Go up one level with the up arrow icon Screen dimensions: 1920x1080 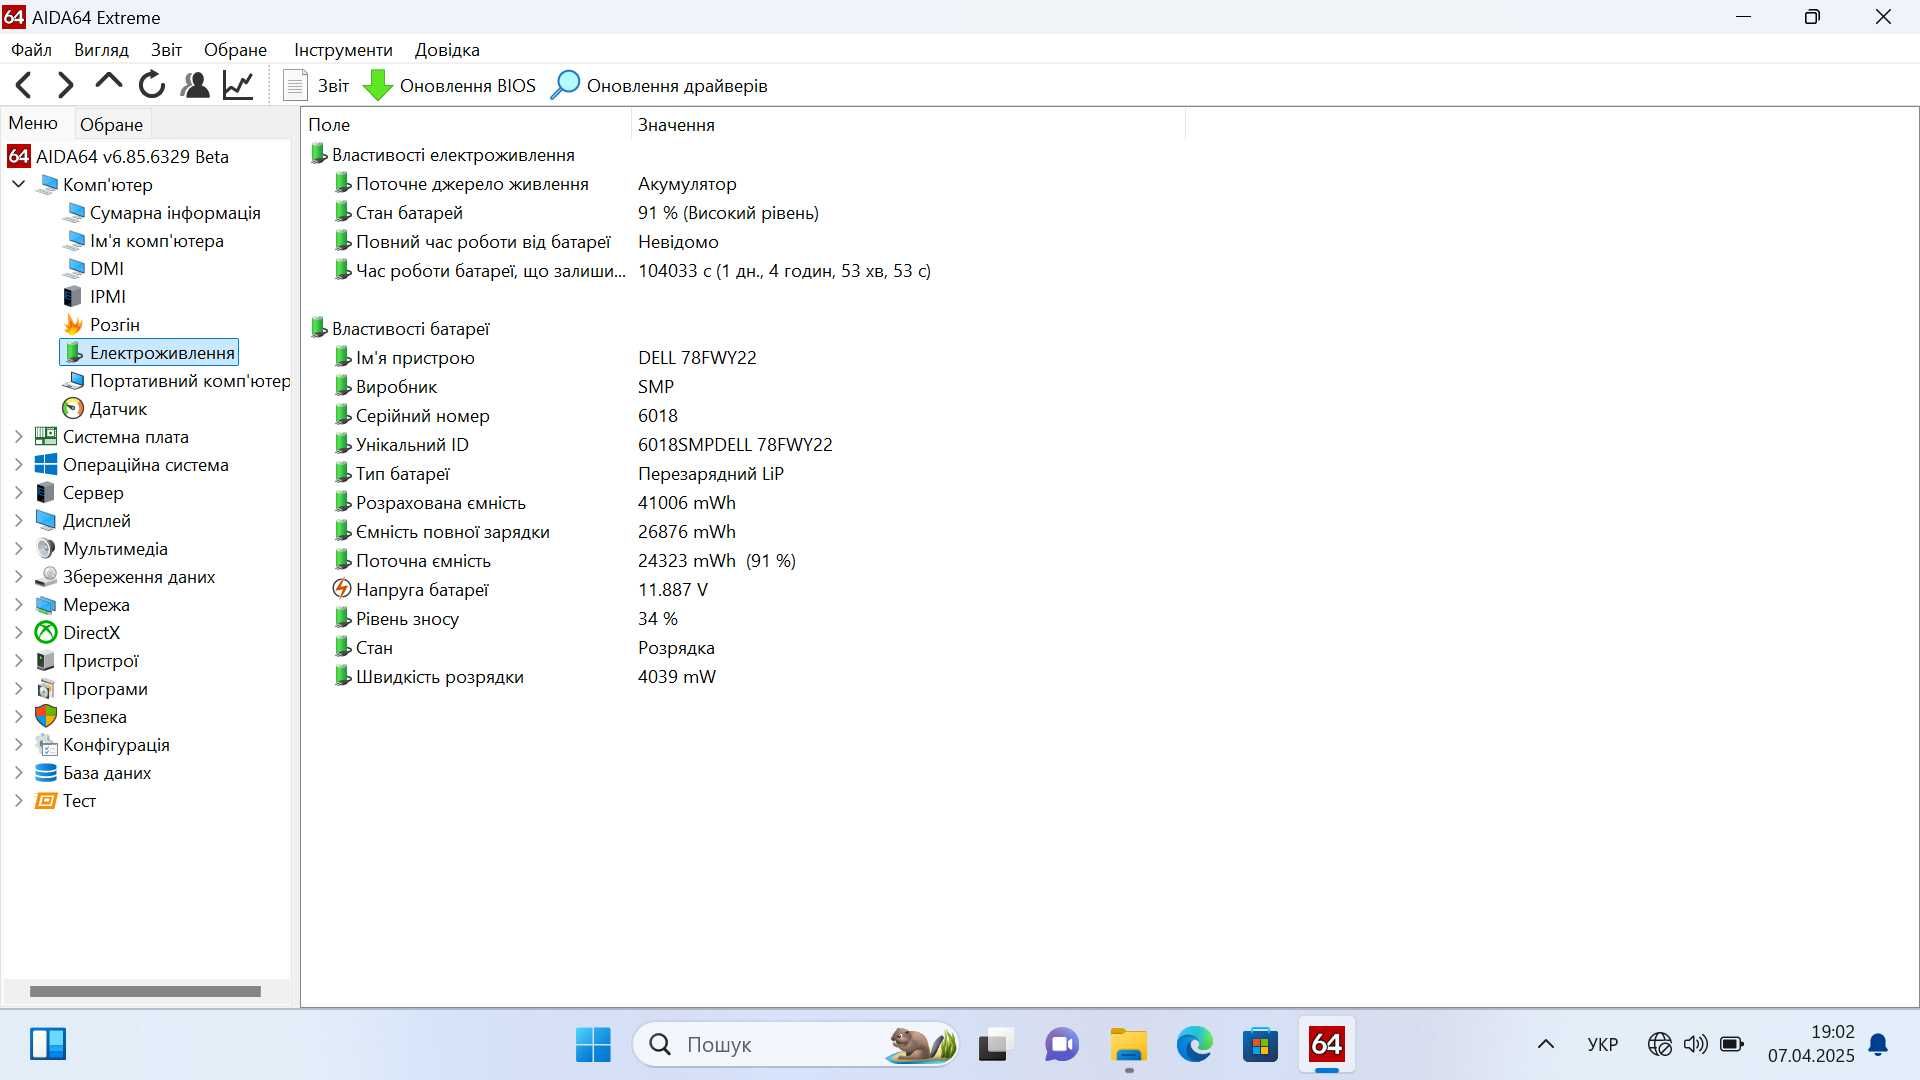pyautogui.click(x=108, y=84)
